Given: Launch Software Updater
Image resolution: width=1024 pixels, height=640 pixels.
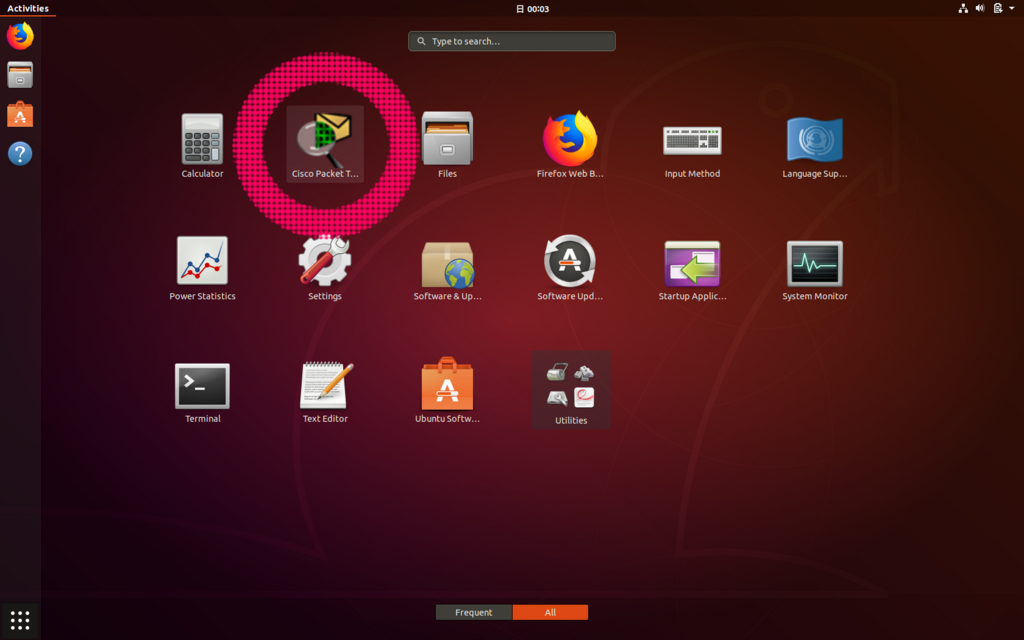Looking at the screenshot, I should [569, 267].
